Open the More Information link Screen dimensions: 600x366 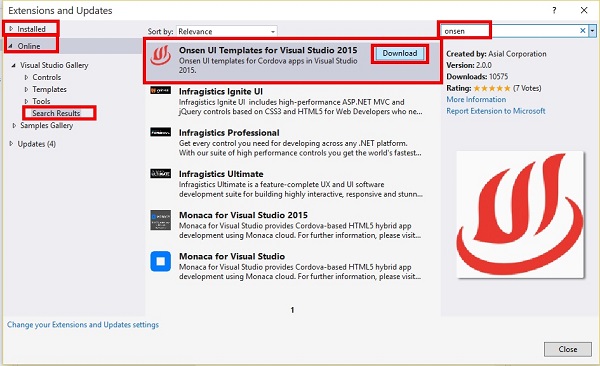coord(476,100)
